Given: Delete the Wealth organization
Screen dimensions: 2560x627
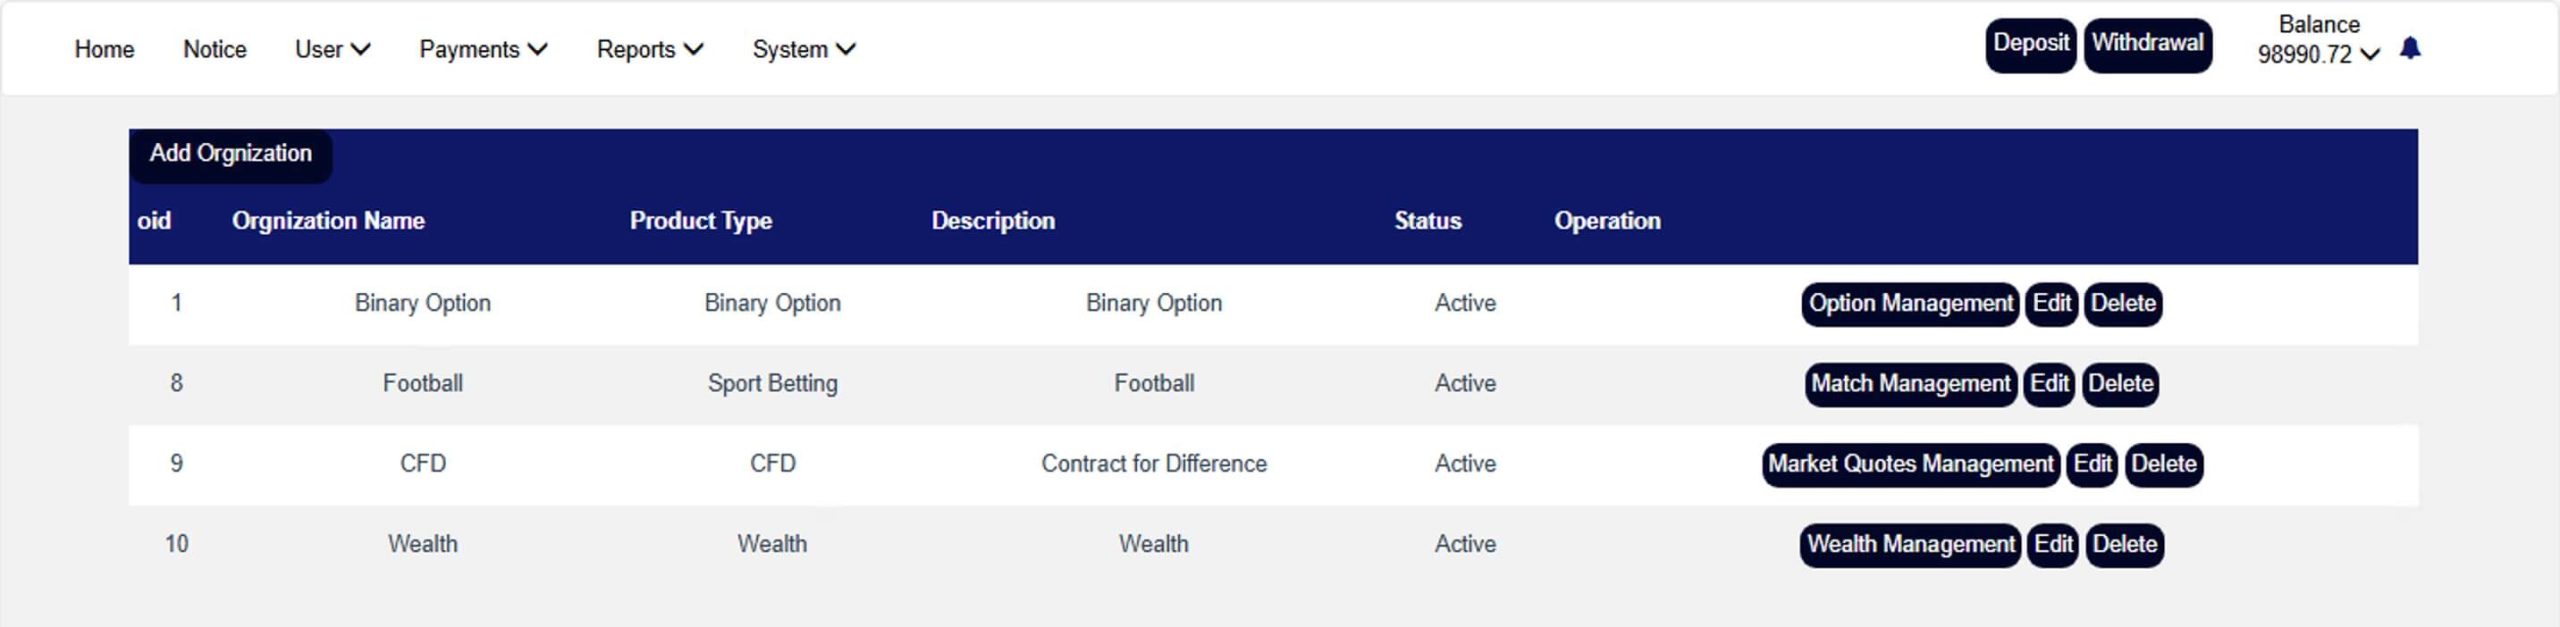Looking at the screenshot, I should tap(2124, 545).
